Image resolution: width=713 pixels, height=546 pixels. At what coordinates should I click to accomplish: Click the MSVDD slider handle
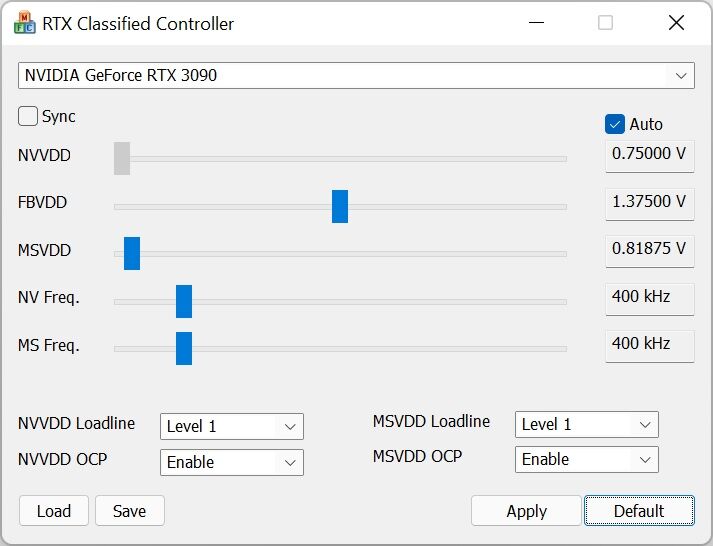point(132,253)
